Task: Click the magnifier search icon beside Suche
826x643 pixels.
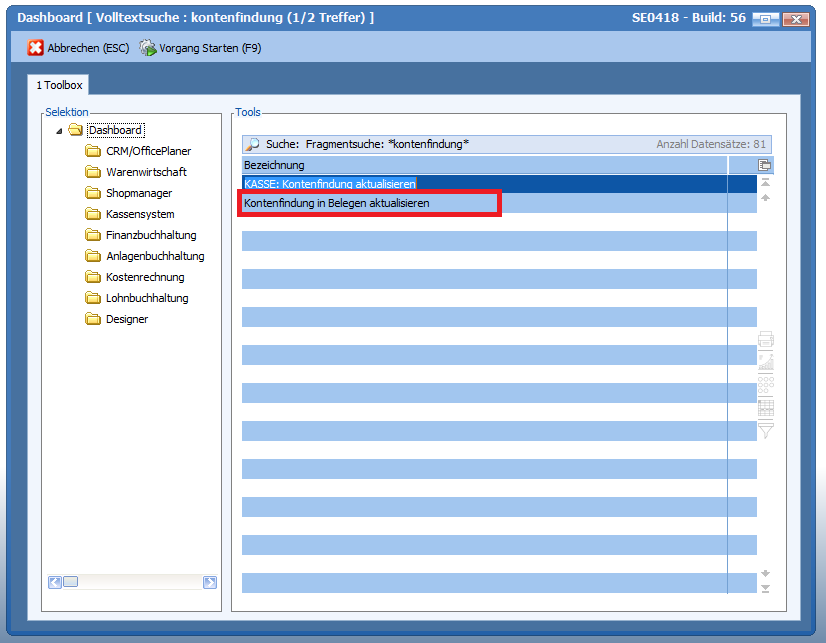Action: [x=253, y=145]
